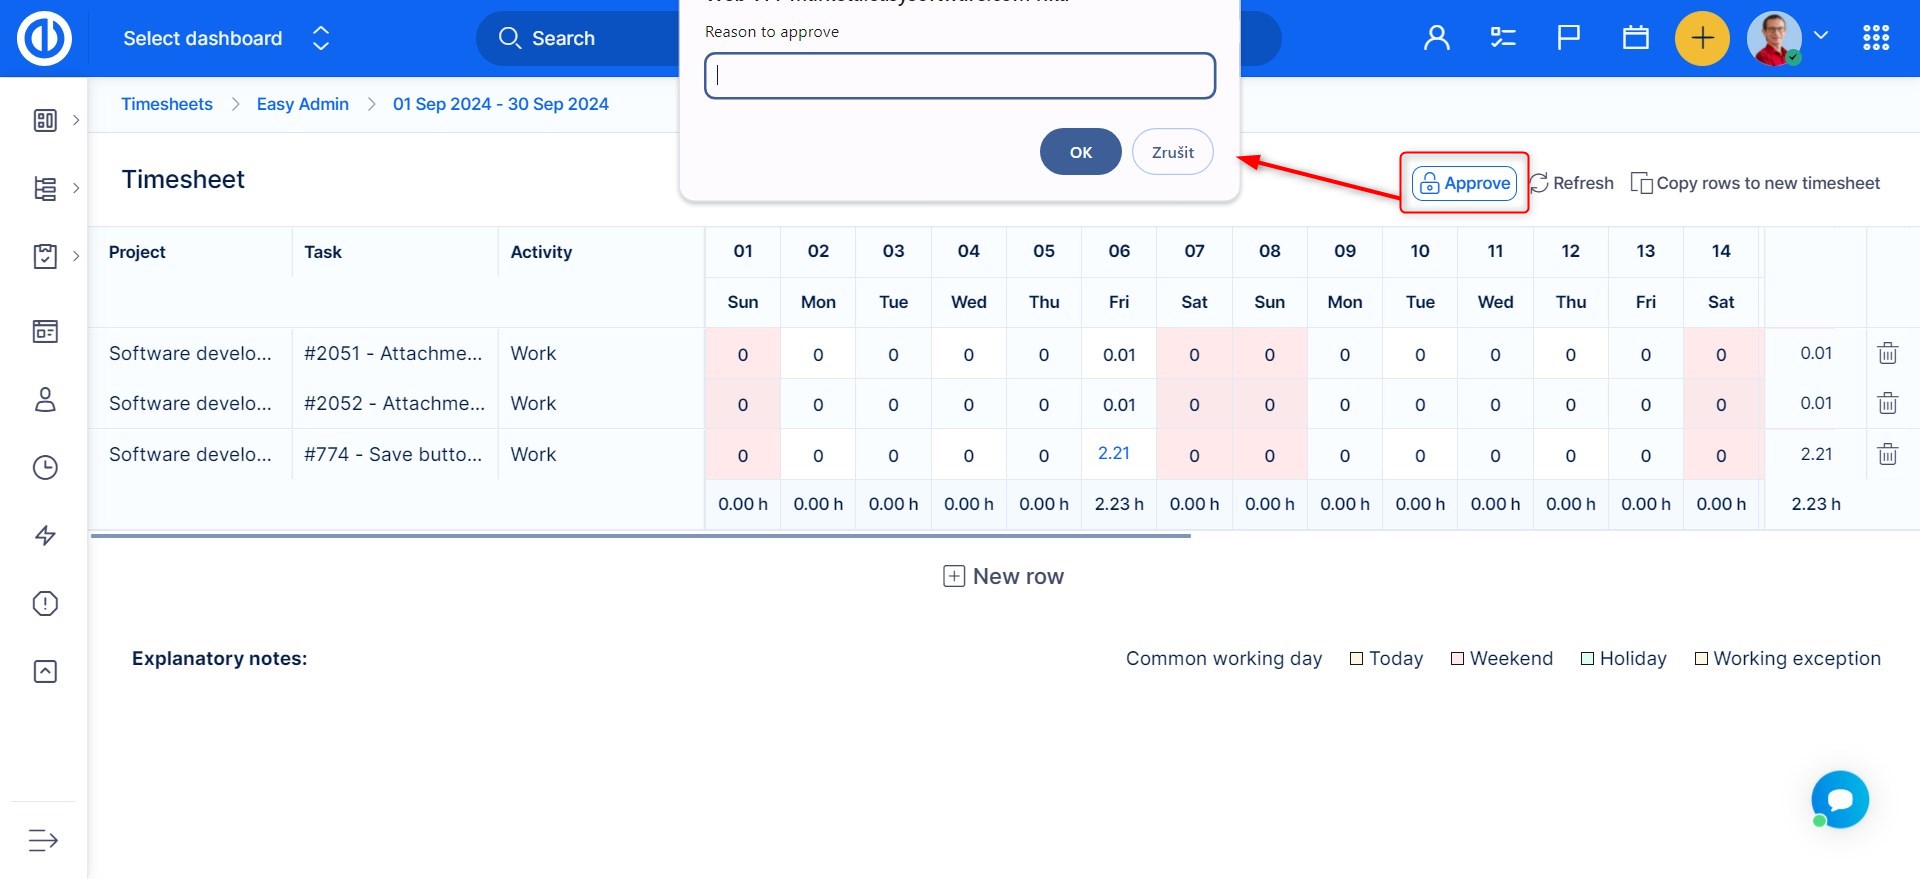Click the flag icon in top bar

click(x=1568, y=39)
